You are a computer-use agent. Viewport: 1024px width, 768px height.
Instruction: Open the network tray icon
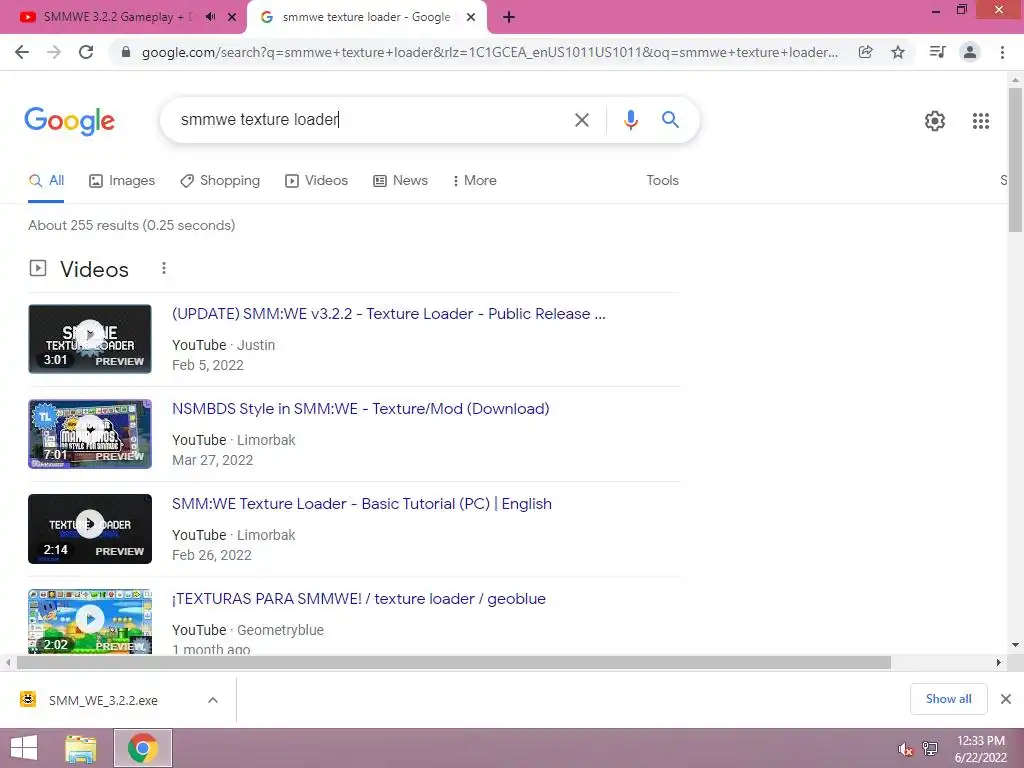[930, 749]
